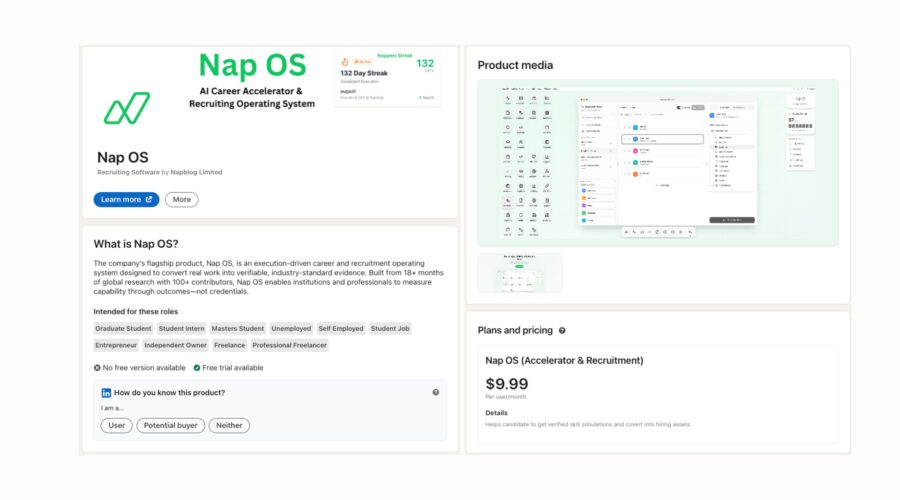900x500 pixels.
Task: Open help icon next to Plans and pricing
Action: tap(562, 330)
